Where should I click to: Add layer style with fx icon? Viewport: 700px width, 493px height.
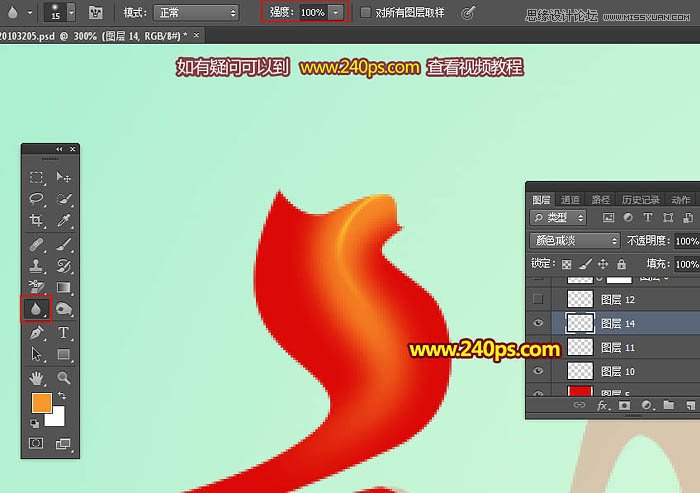point(602,405)
